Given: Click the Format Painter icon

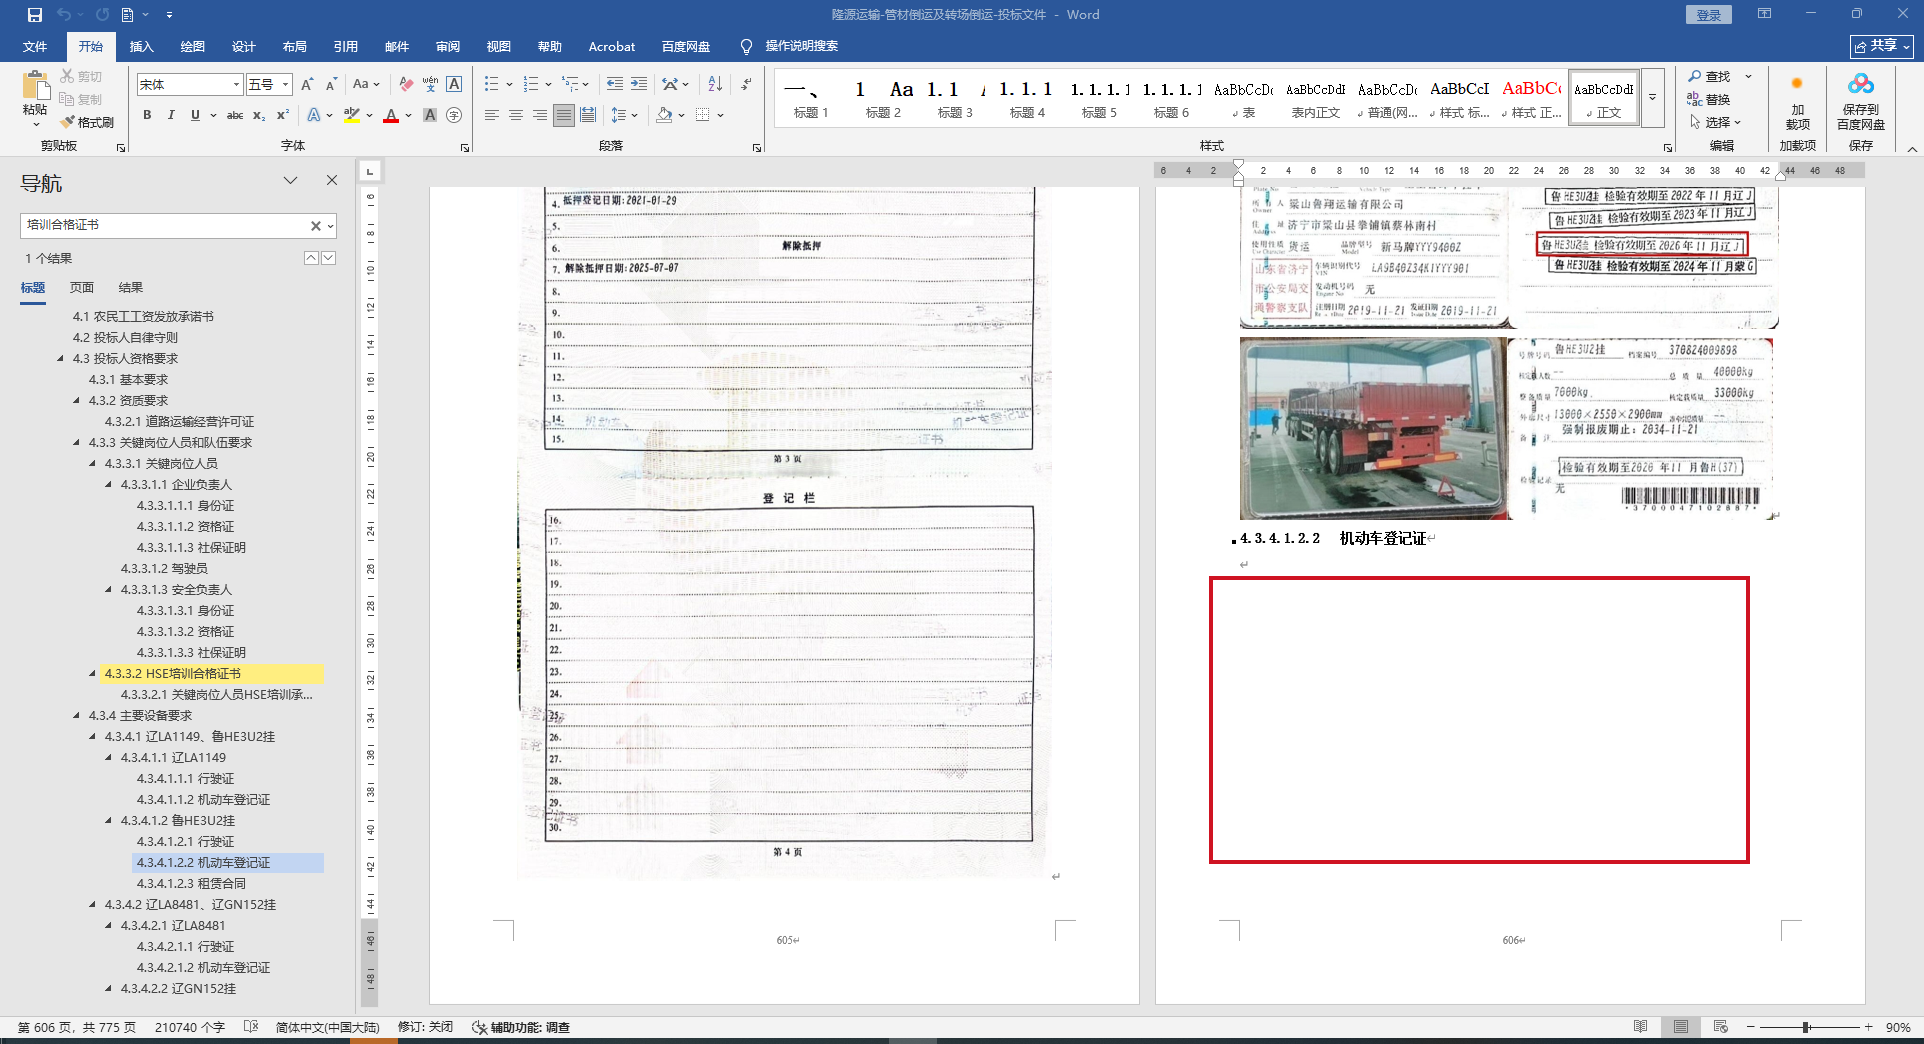Looking at the screenshot, I should [x=87, y=122].
